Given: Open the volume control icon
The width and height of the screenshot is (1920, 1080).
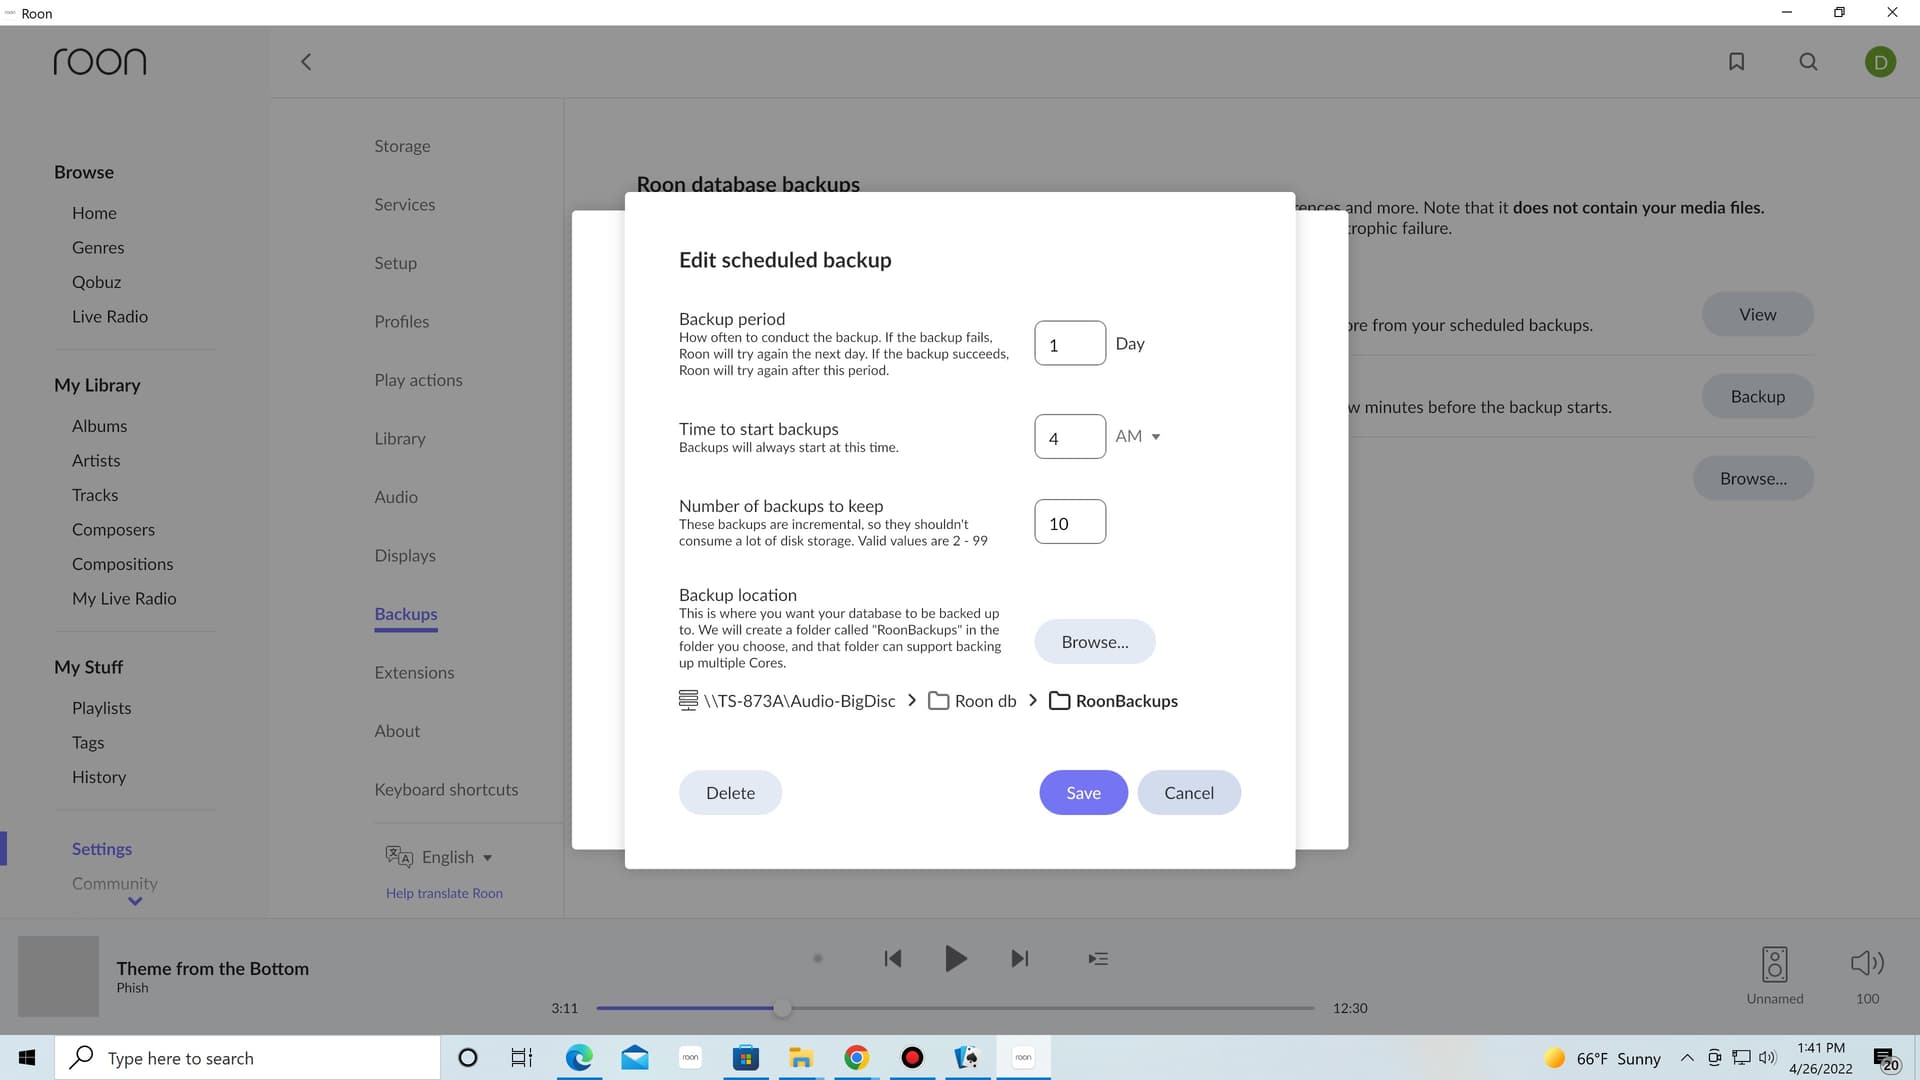Looking at the screenshot, I should point(1867,963).
